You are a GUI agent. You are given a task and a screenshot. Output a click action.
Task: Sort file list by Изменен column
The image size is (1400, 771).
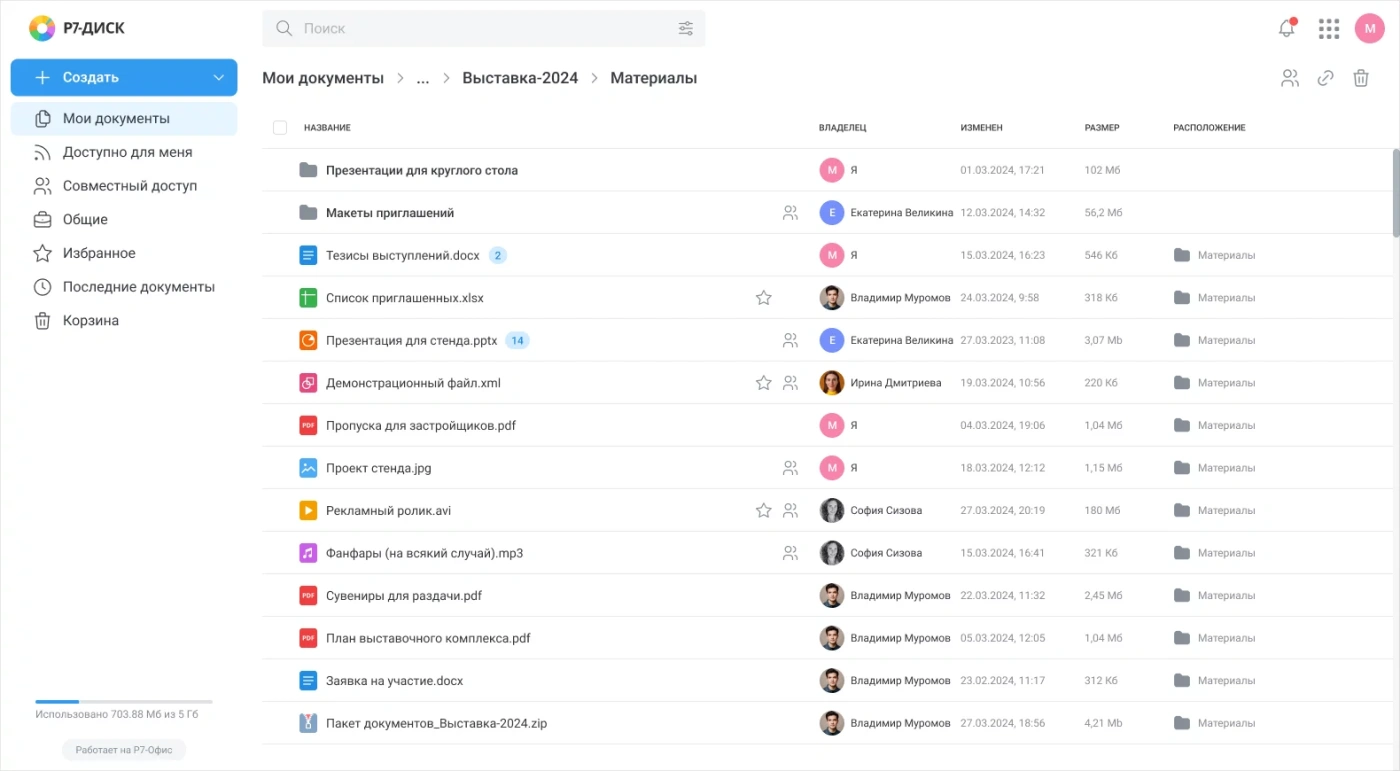pyautogui.click(x=981, y=128)
